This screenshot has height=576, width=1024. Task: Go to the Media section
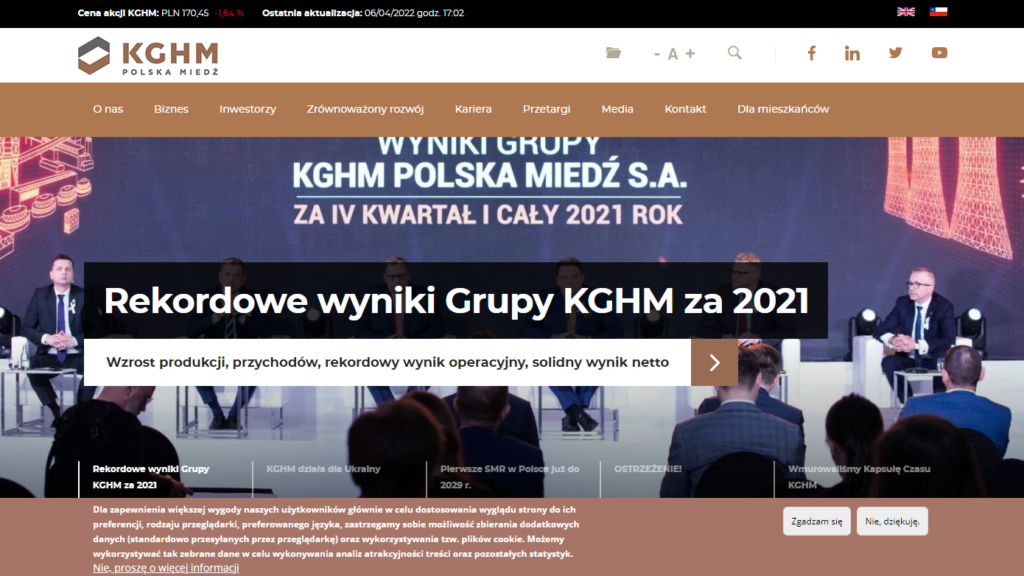coord(617,109)
